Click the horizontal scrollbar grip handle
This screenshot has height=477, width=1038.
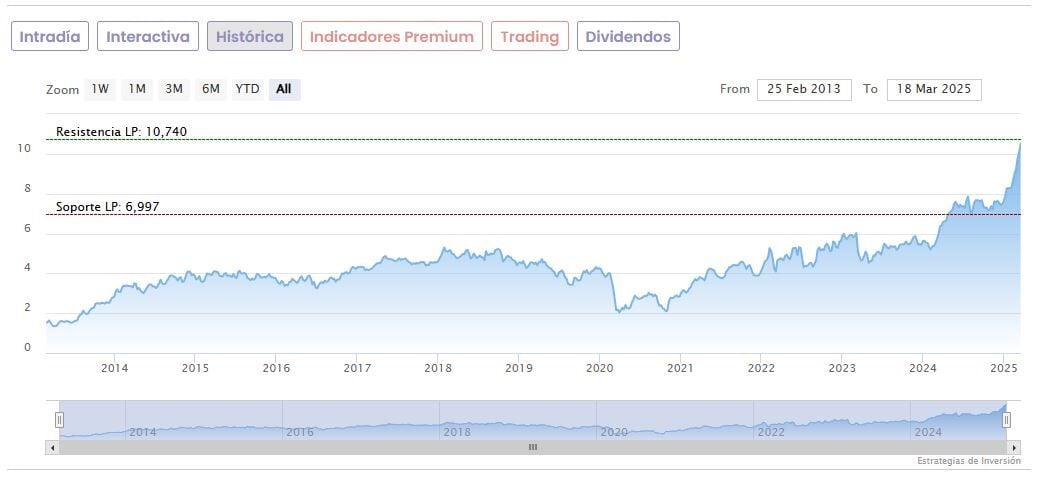click(532, 447)
